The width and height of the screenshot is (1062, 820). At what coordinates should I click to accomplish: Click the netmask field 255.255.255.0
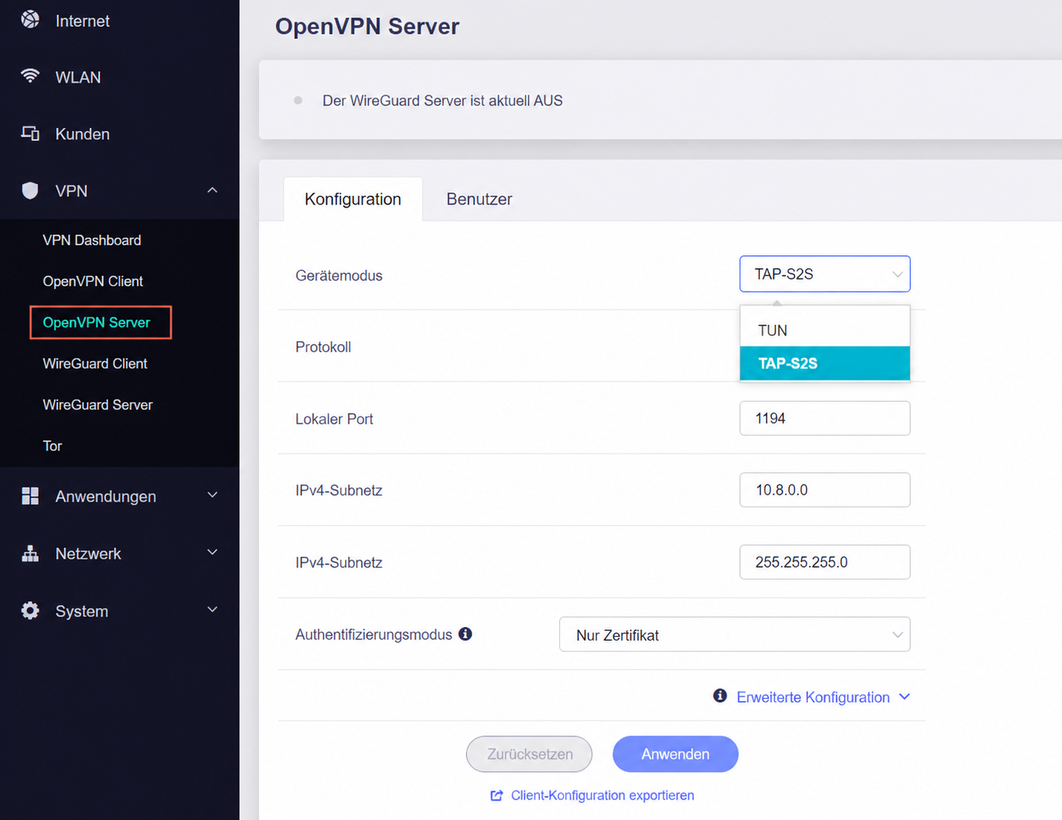click(824, 562)
